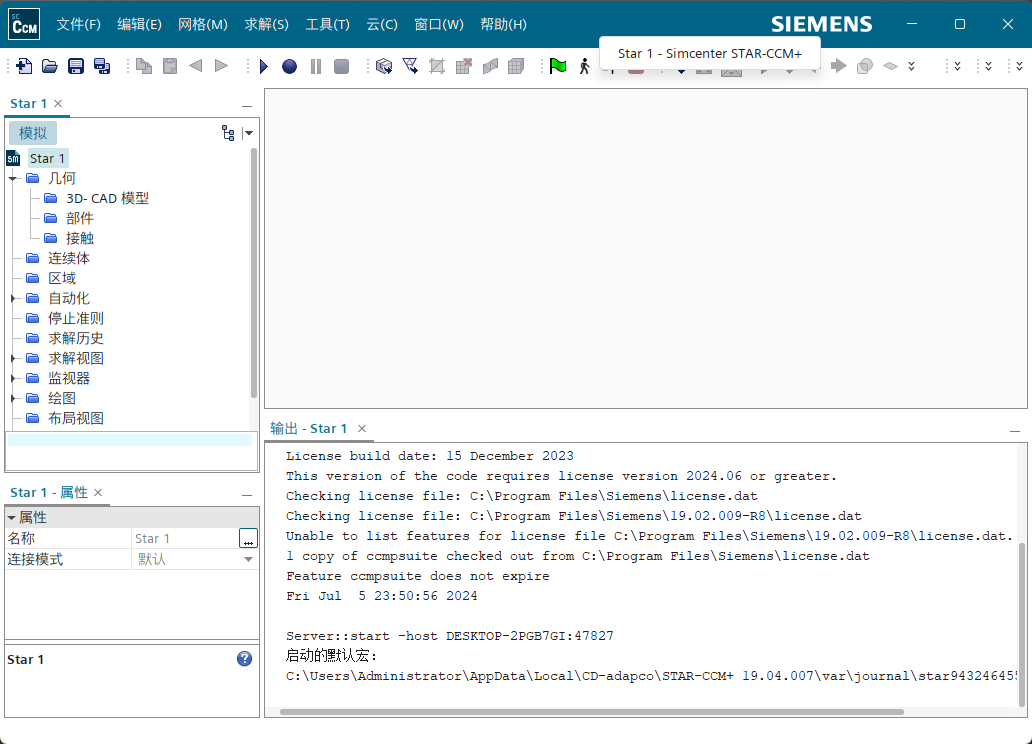Click the 模拟 button in Star 1 panel
This screenshot has width=1032, height=744.
tap(33, 133)
